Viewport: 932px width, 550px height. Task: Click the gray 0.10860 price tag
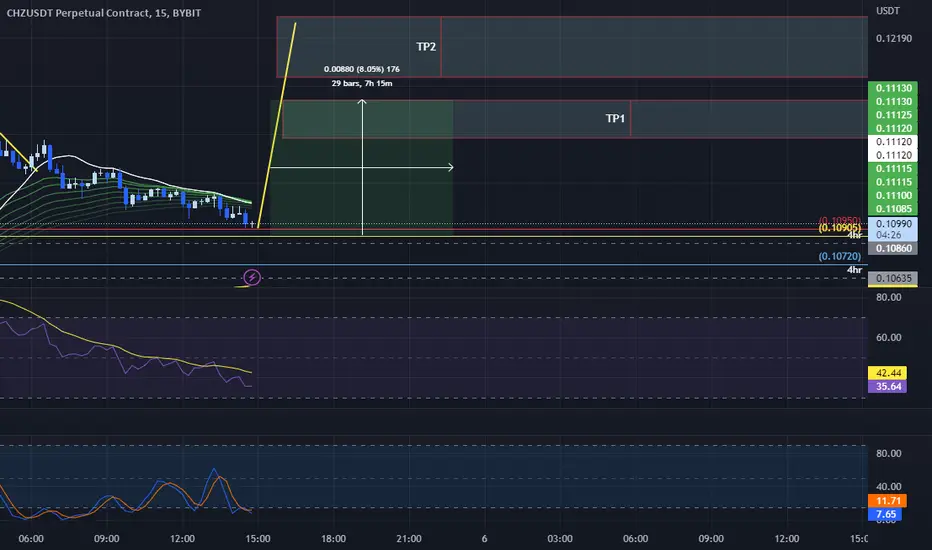pyautogui.click(x=892, y=249)
